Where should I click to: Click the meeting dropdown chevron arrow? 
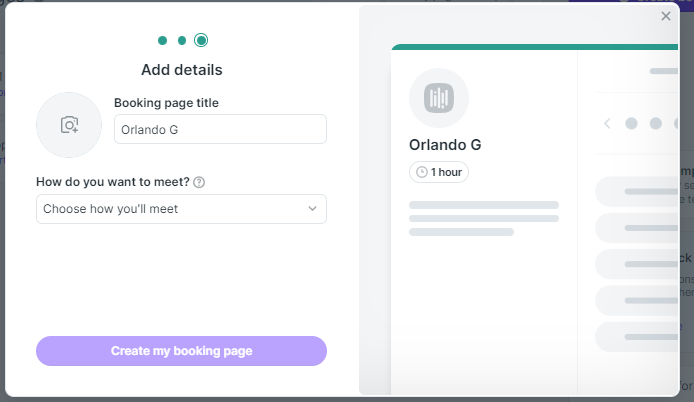[x=312, y=209]
